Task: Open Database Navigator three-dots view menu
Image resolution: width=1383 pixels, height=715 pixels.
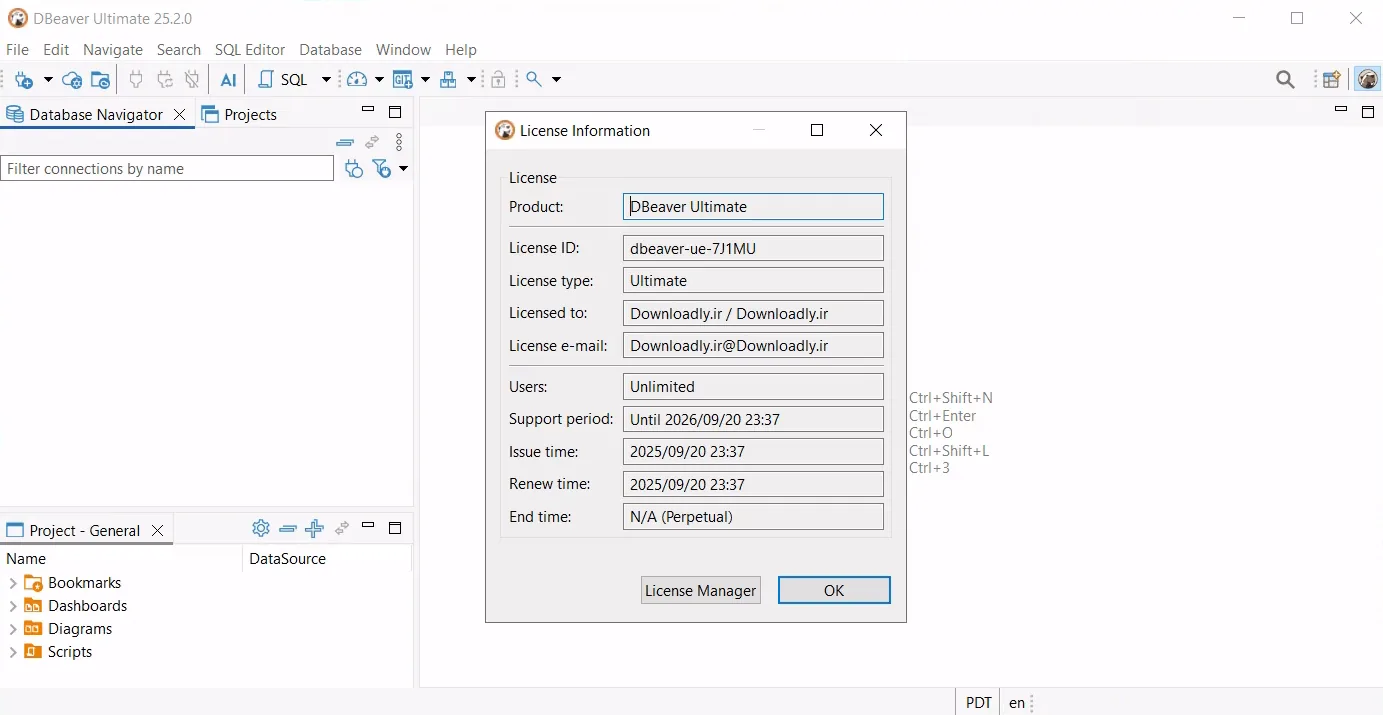Action: tap(399, 142)
